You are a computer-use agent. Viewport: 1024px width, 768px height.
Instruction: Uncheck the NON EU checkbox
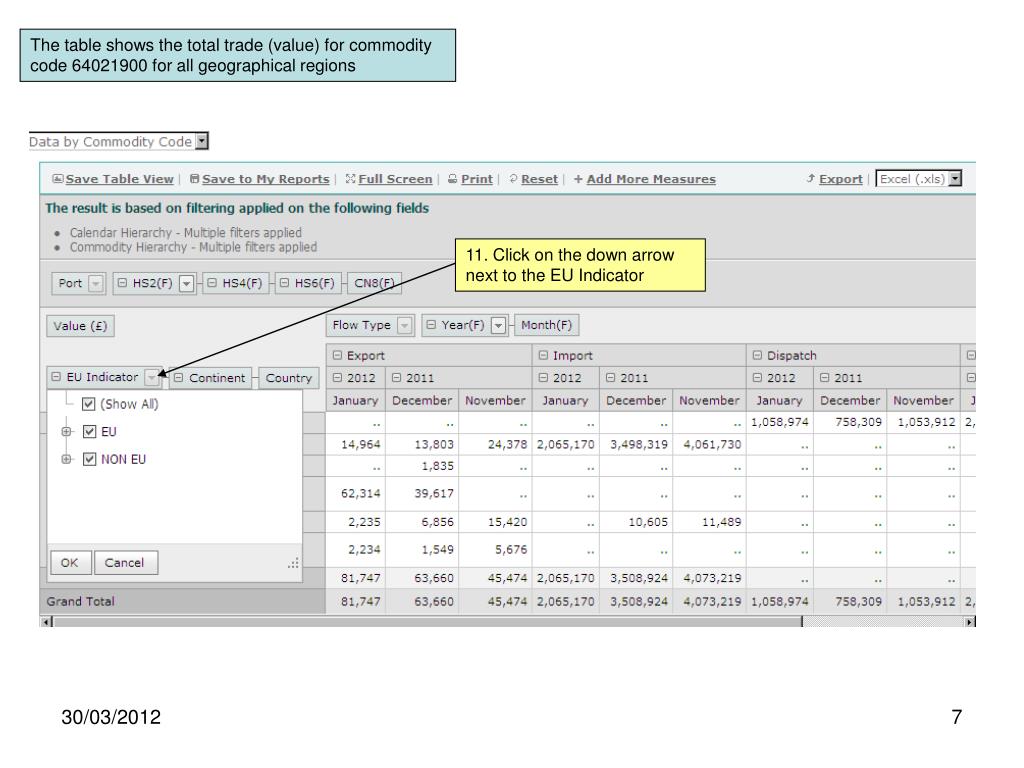tap(89, 459)
